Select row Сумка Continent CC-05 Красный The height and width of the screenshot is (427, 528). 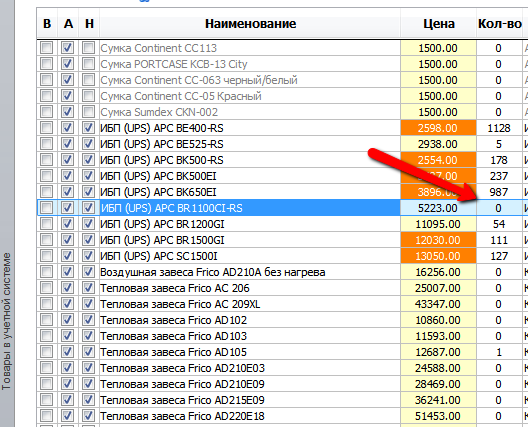250,96
